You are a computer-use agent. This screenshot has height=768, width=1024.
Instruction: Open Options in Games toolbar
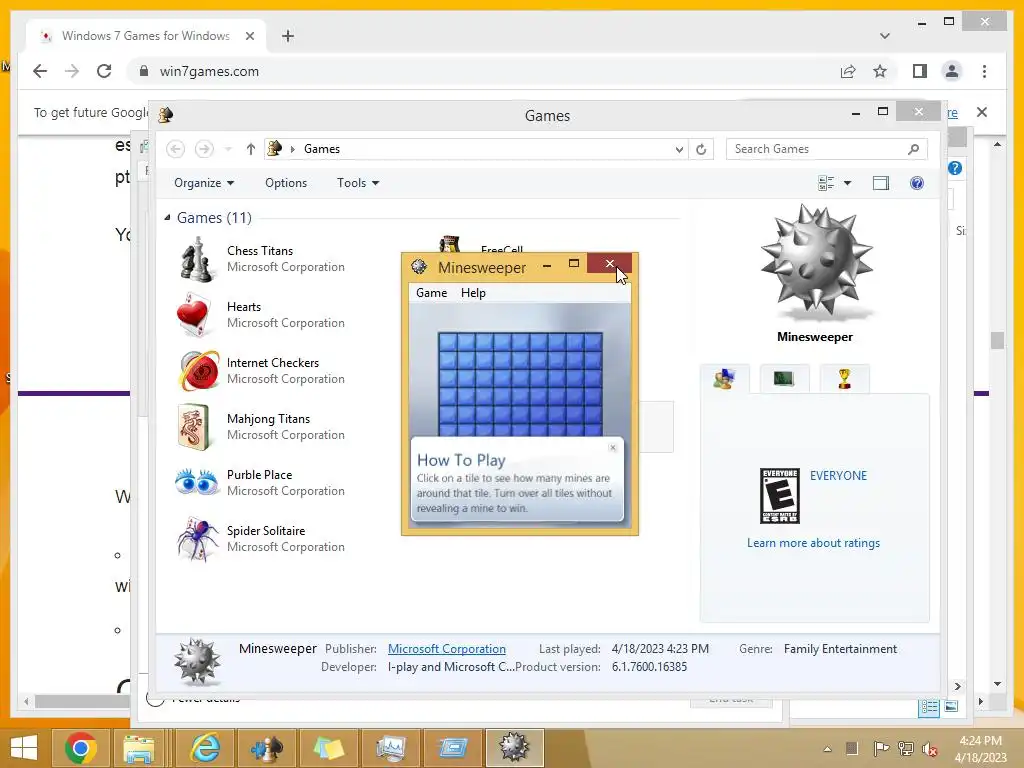click(286, 183)
